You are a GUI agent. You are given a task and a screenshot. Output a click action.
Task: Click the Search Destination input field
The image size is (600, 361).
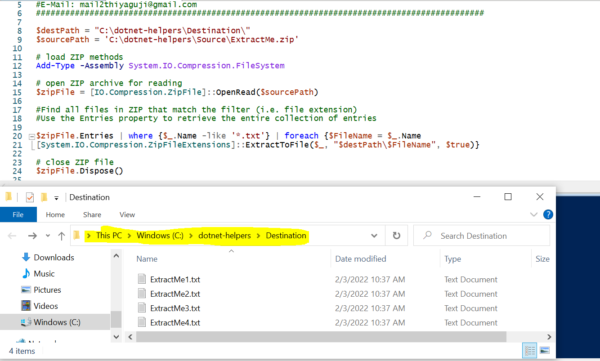point(481,235)
